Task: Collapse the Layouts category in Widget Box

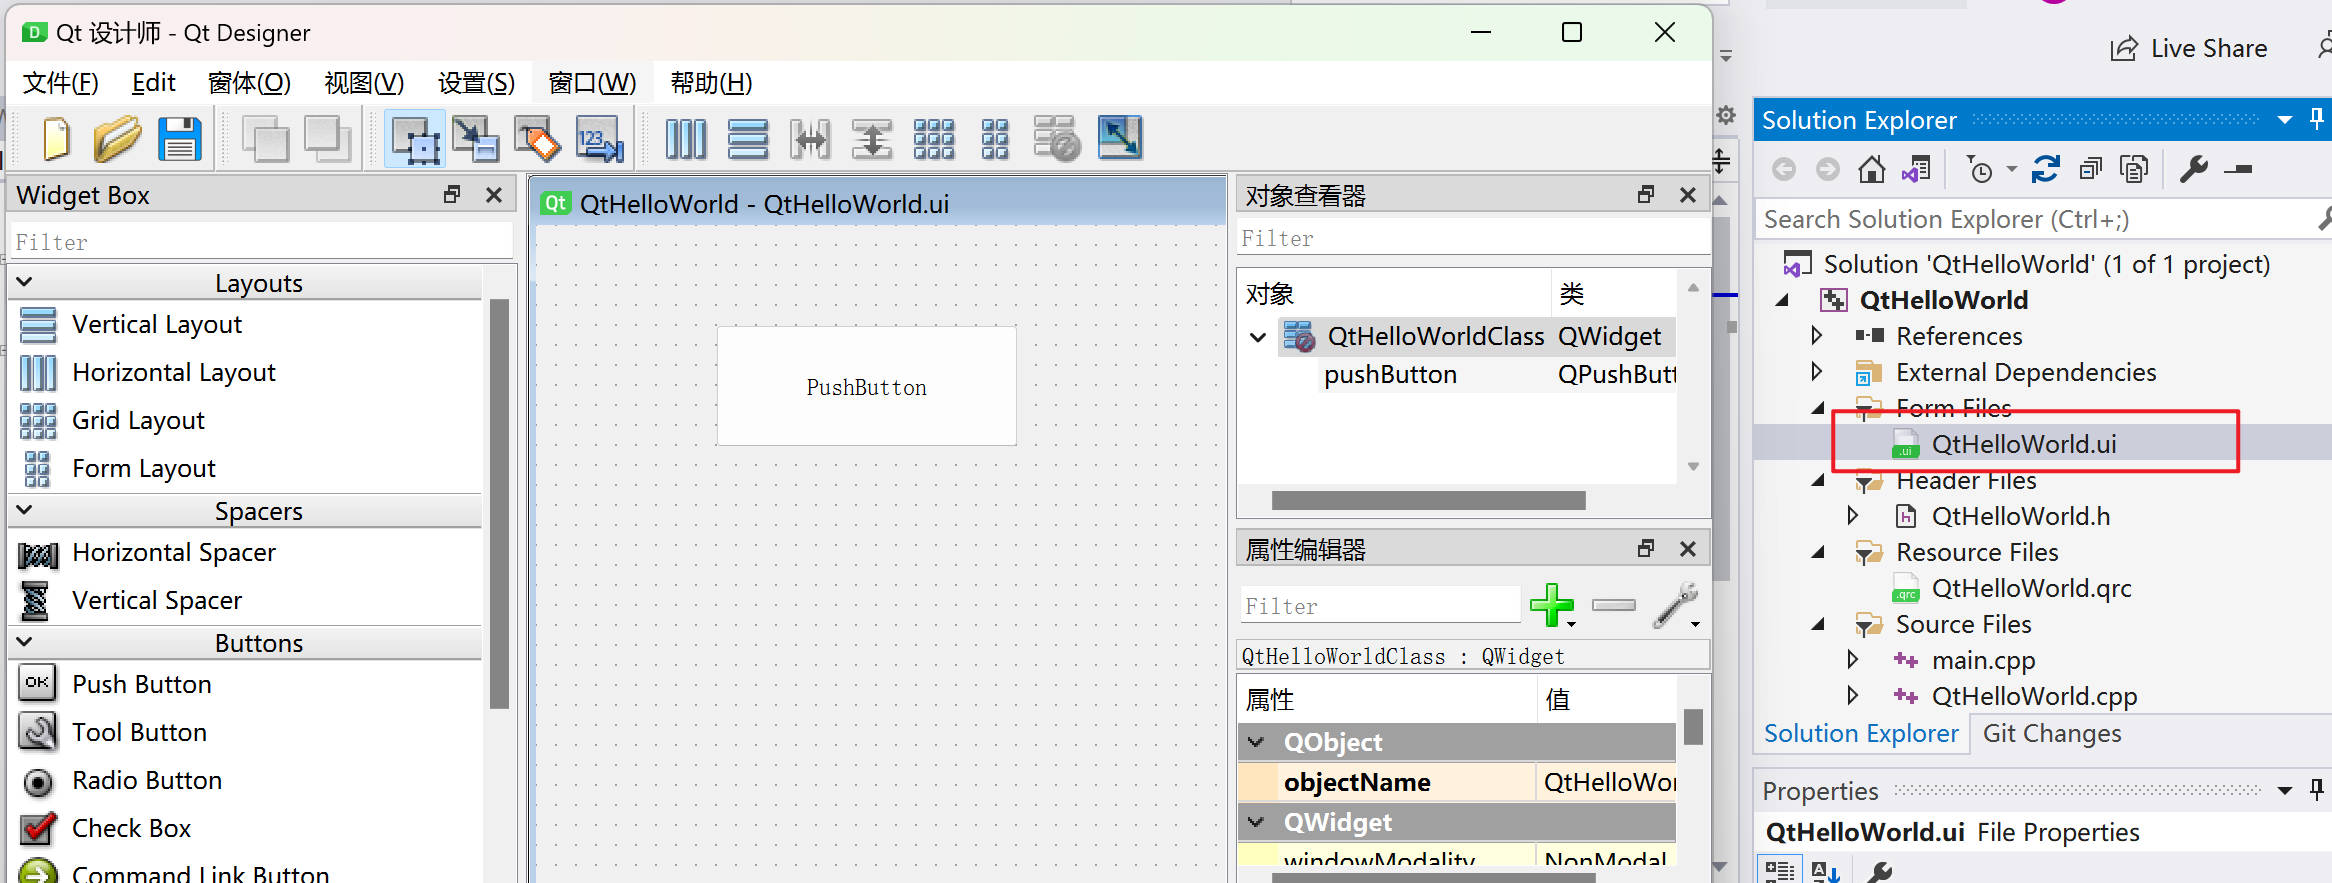Action: click(x=25, y=282)
